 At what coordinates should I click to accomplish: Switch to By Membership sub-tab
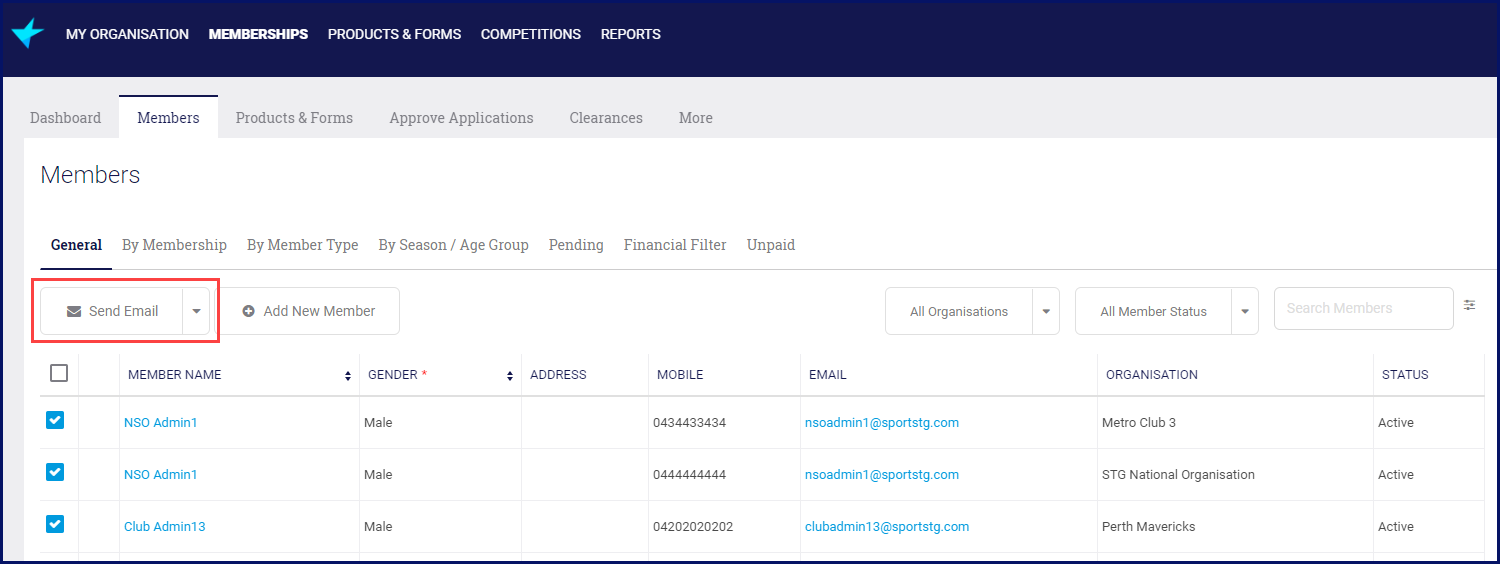point(174,245)
